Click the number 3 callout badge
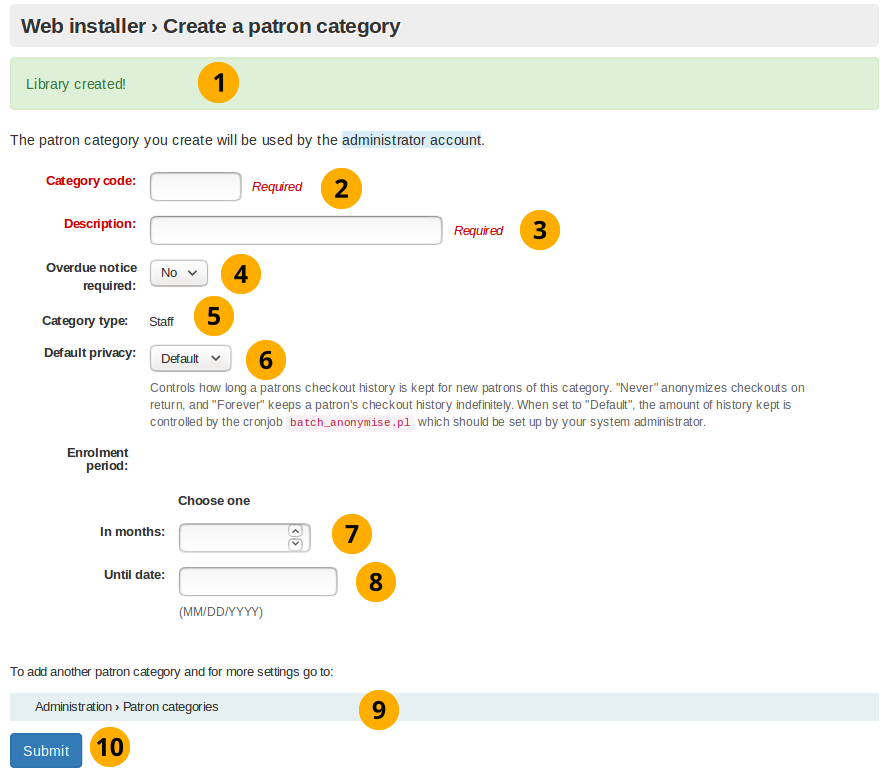Viewport: 888px width, 778px height. [540, 230]
